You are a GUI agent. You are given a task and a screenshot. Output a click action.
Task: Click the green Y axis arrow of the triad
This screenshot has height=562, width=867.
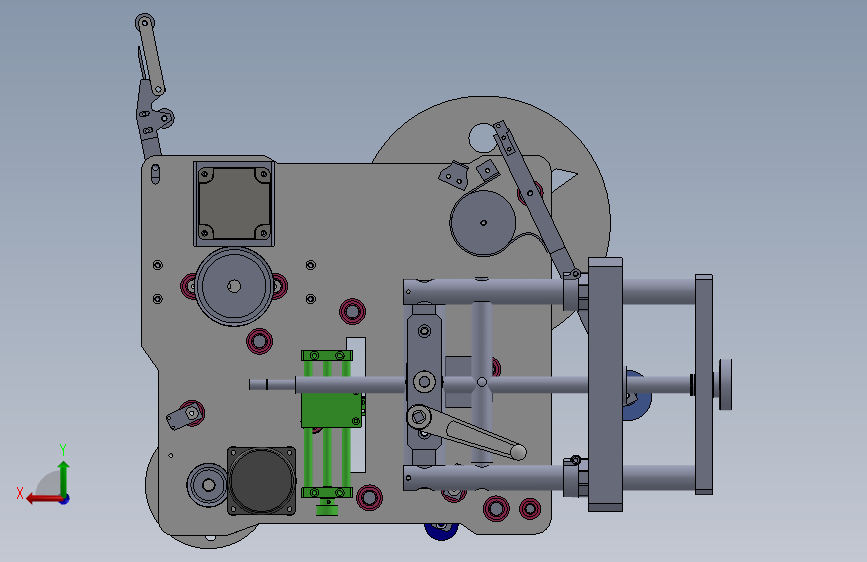64,478
